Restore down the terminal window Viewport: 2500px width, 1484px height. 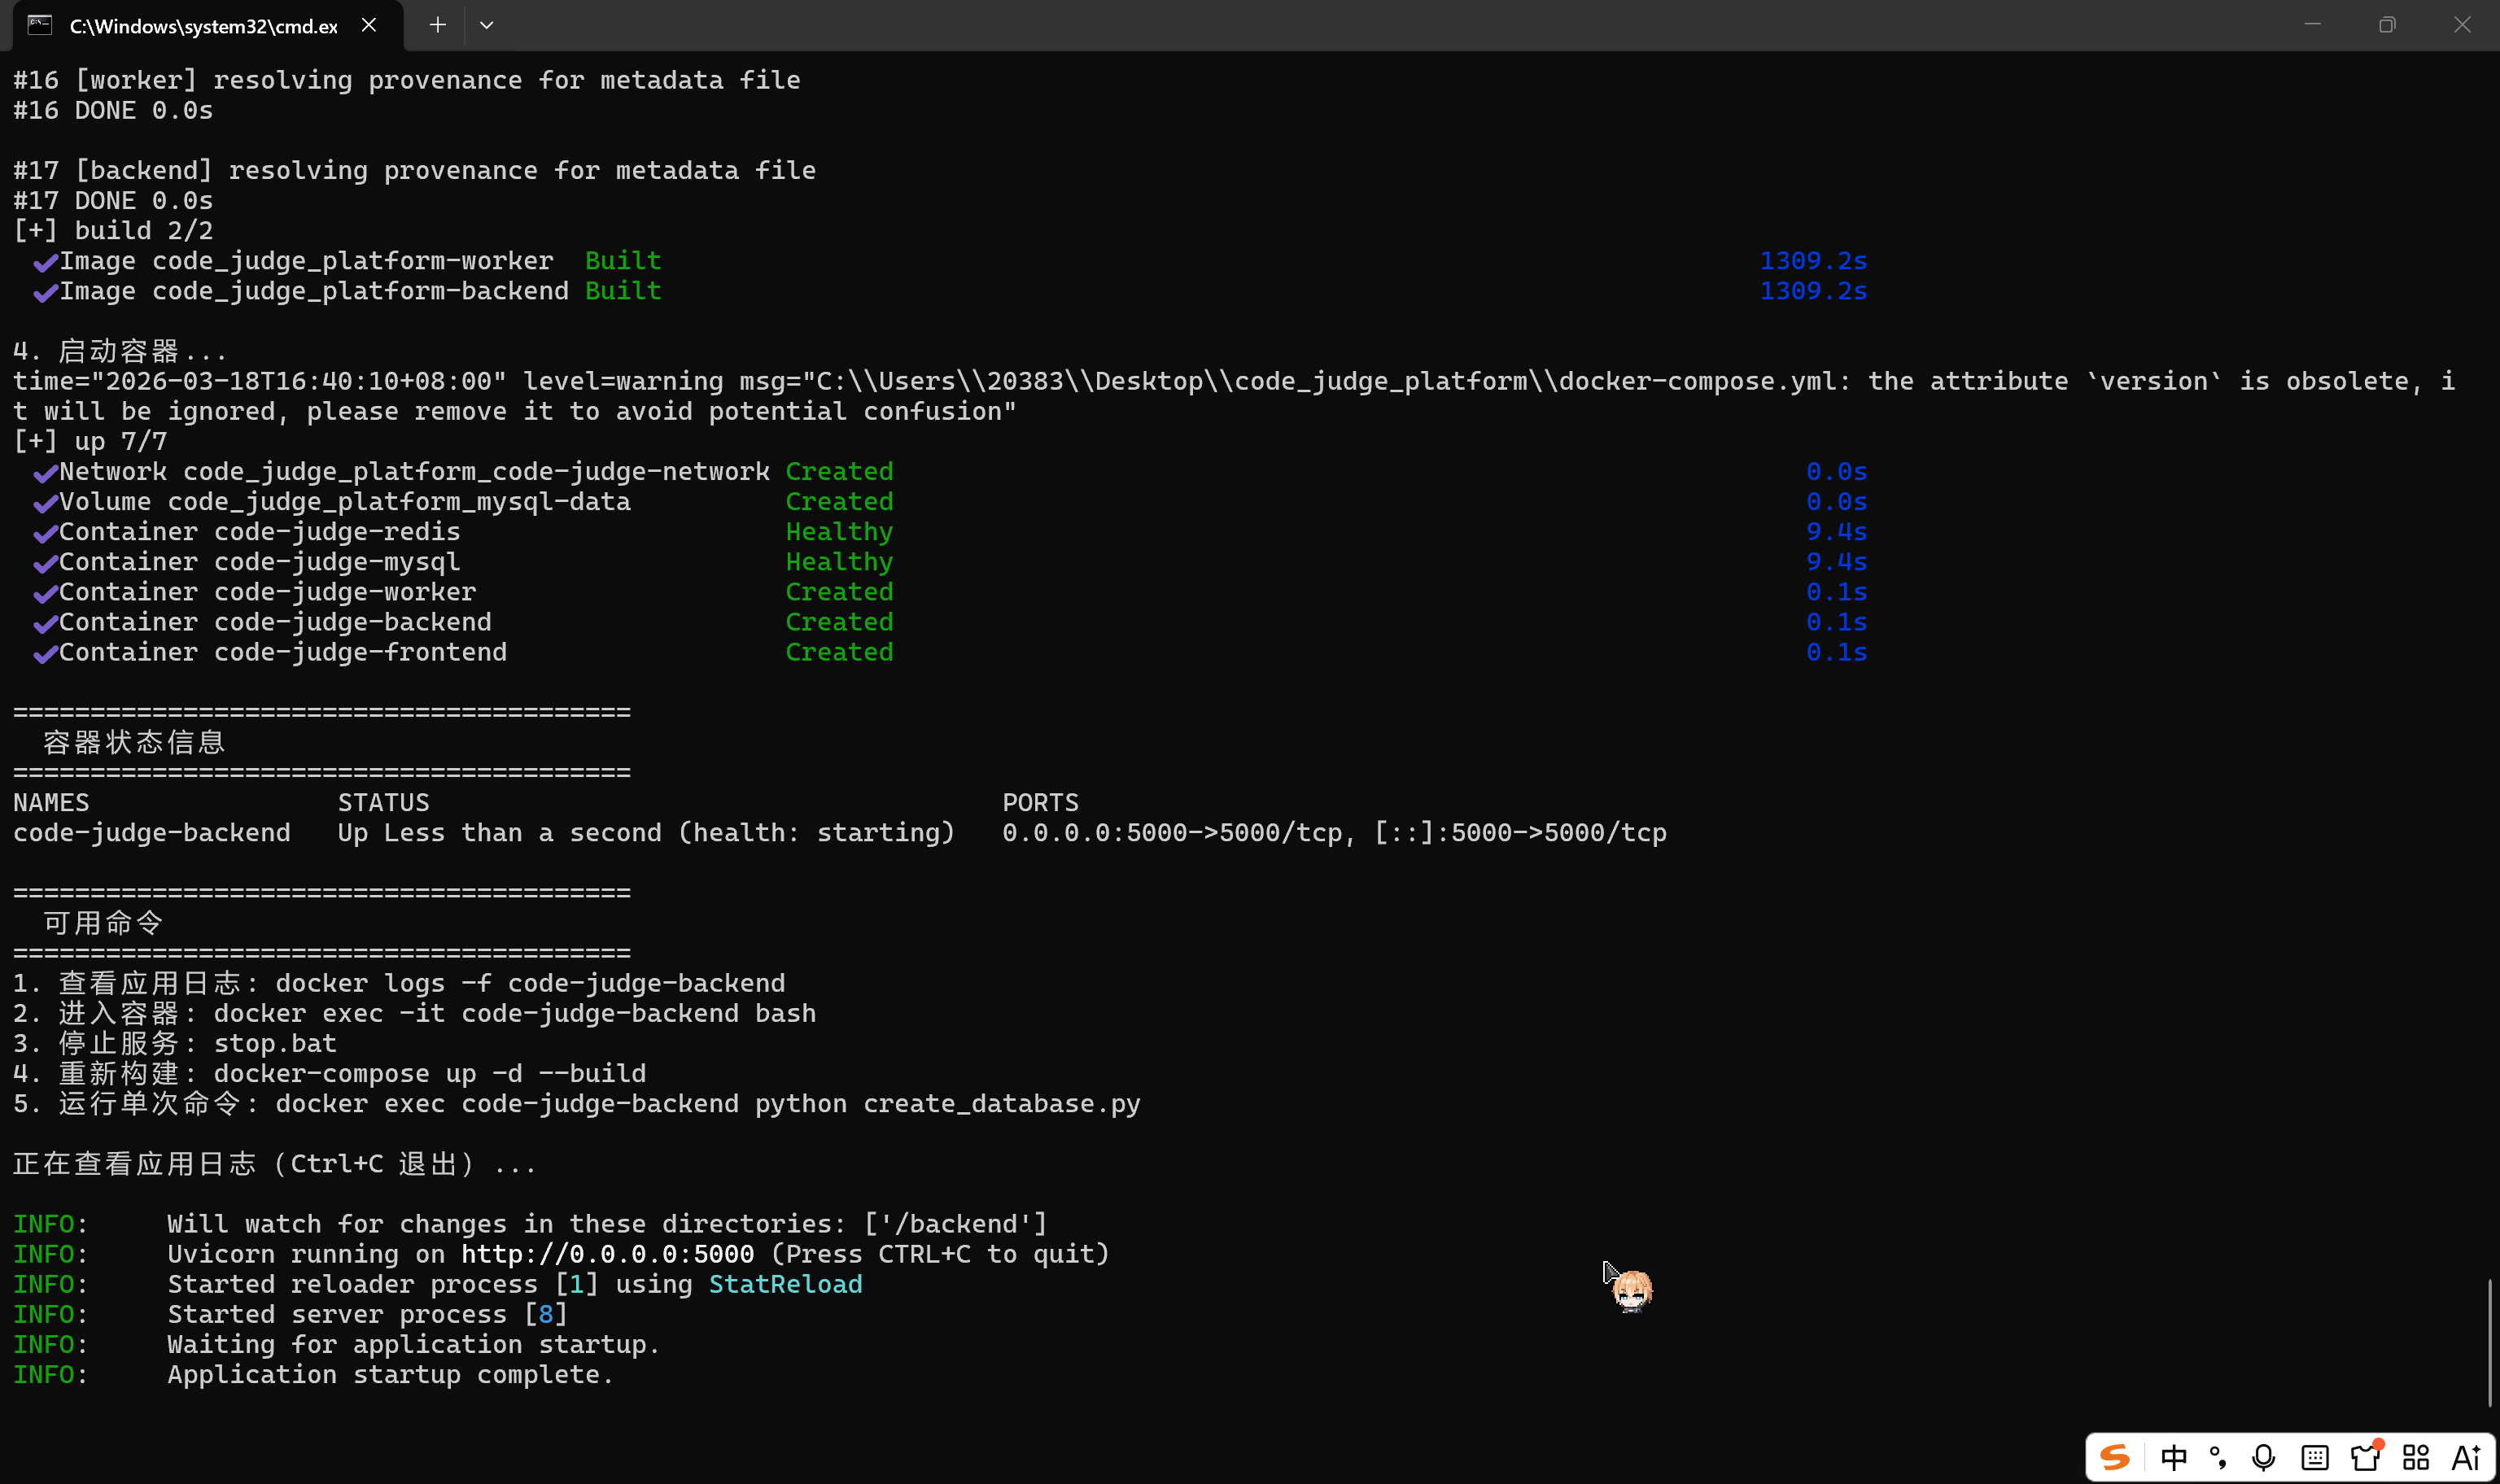(x=2387, y=25)
